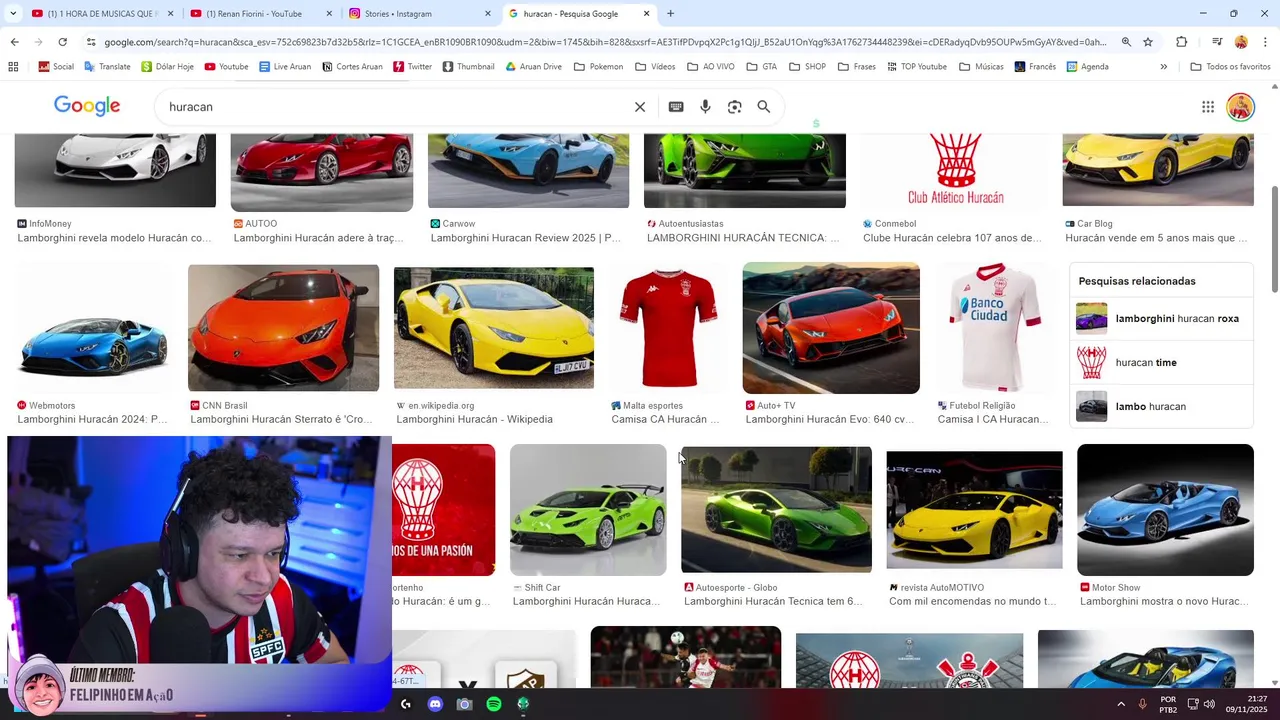Open the Translate bookmark
The width and height of the screenshot is (1280, 720).
pos(107,67)
